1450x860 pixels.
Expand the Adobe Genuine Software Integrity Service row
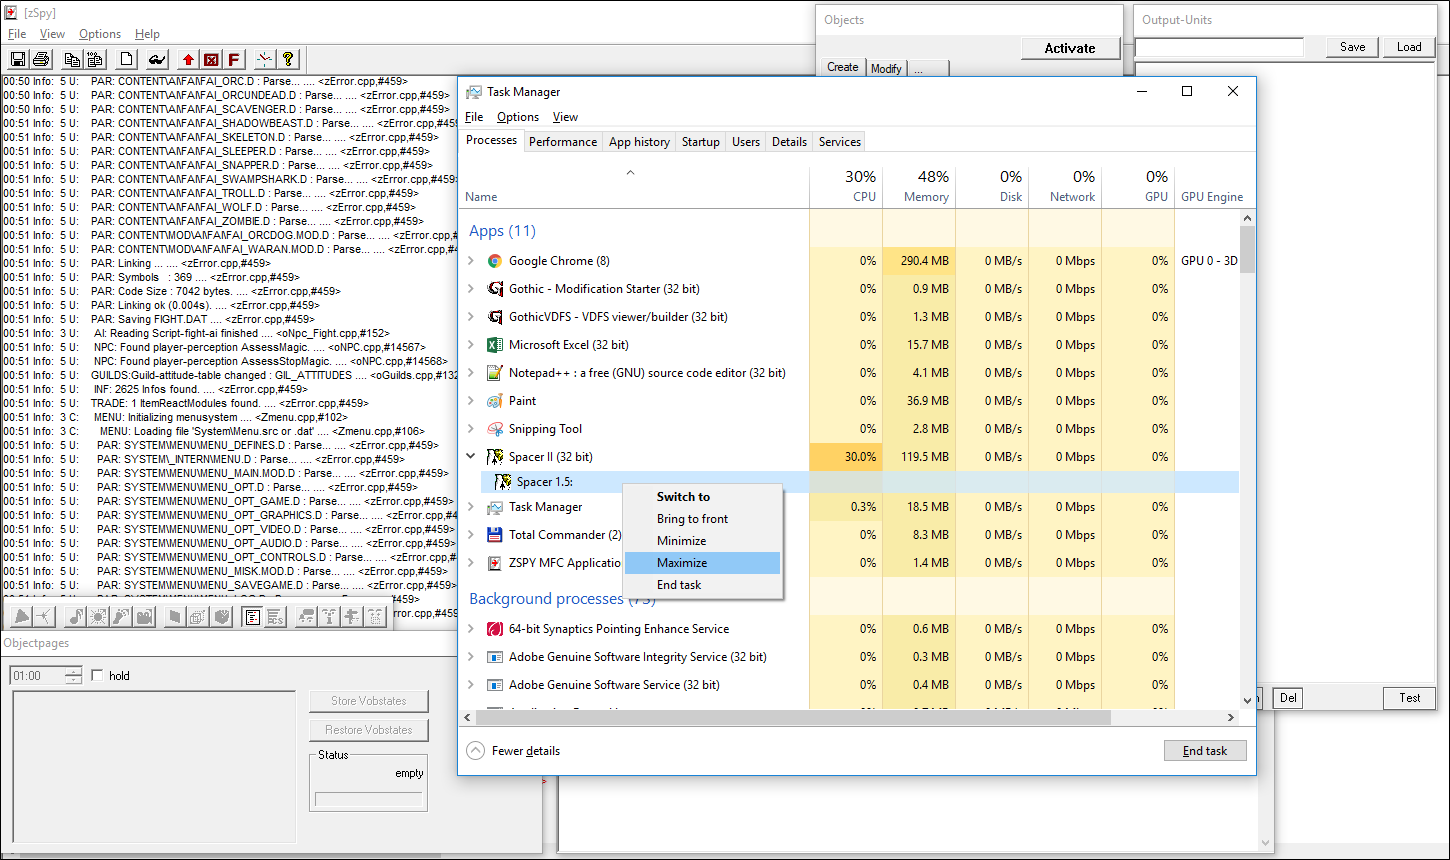(x=471, y=657)
